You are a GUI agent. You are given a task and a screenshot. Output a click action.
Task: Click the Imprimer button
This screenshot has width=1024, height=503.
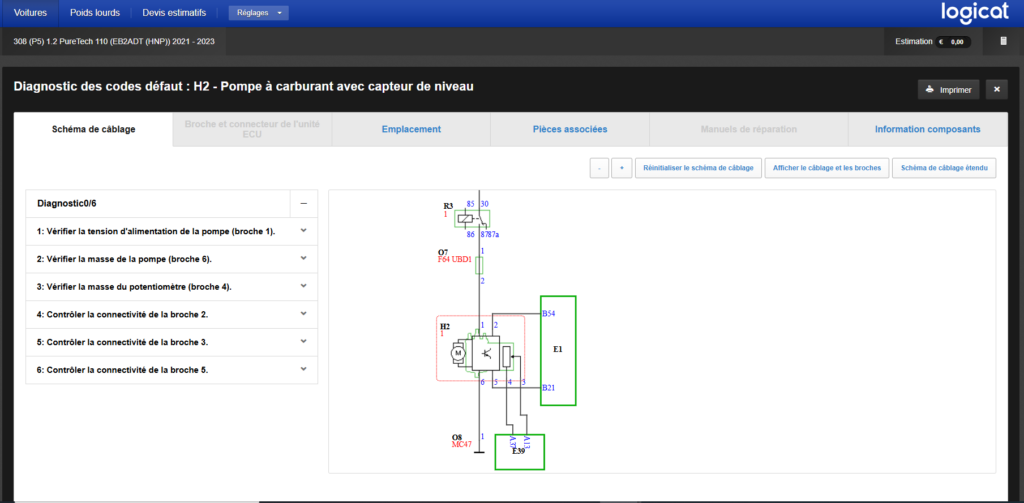(x=948, y=90)
